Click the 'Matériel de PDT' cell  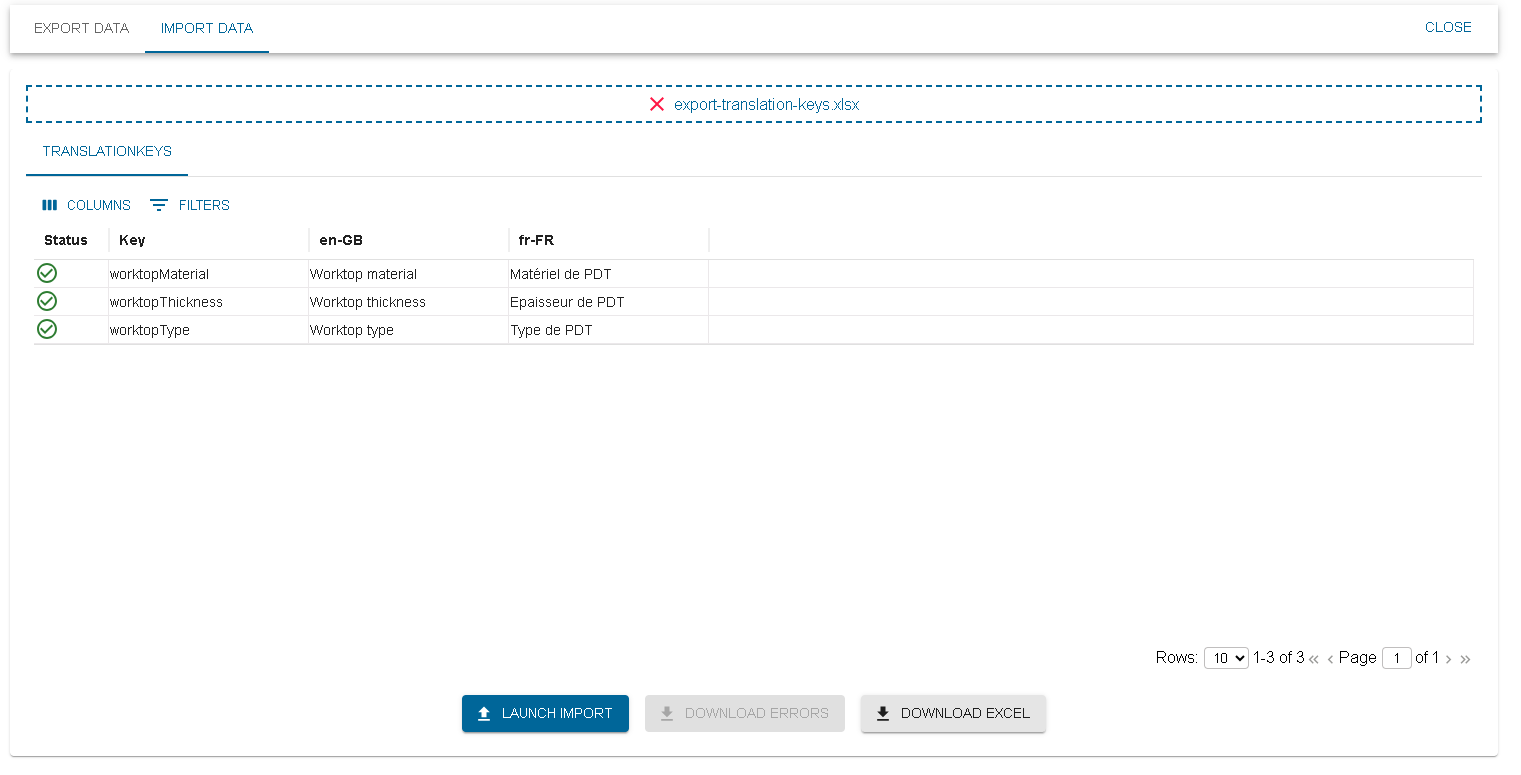pyautogui.click(x=608, y=274)
